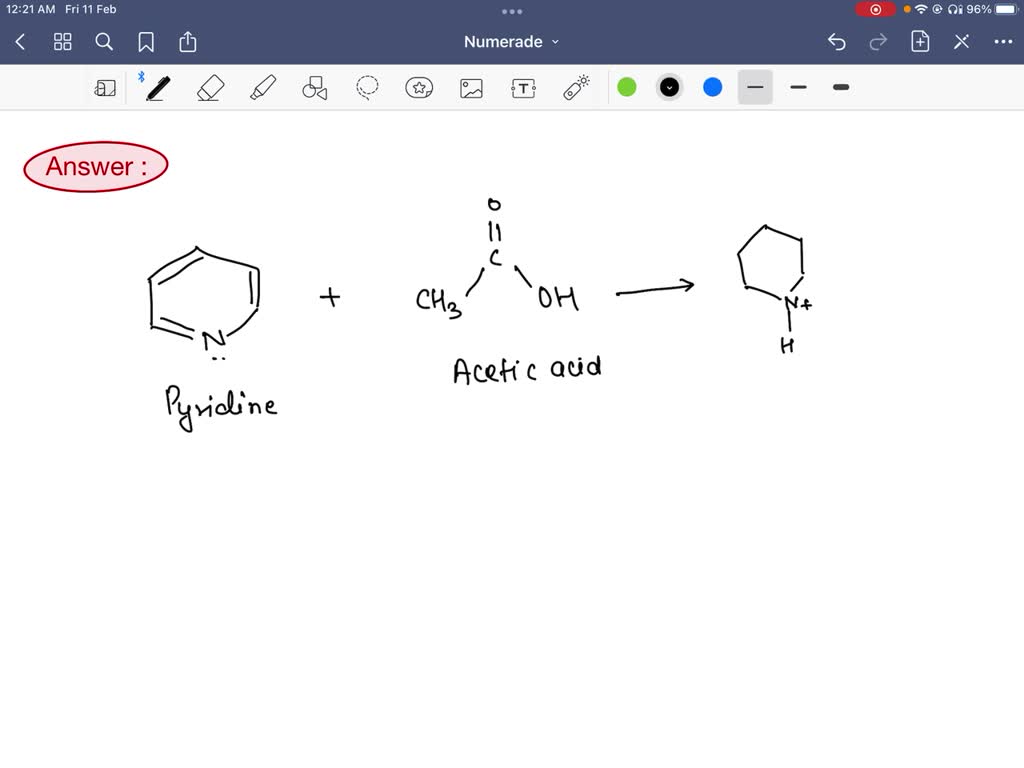Open the more options ellipsis menu
1024x768 pixels.
[x=1005, y=42]
